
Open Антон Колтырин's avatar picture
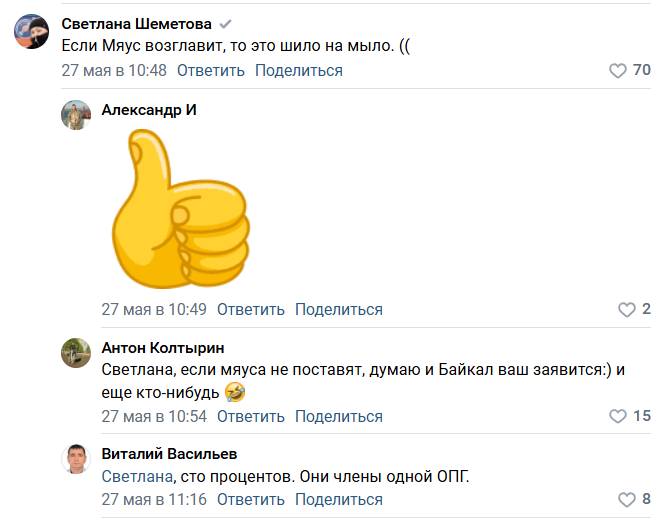[76, 353]
